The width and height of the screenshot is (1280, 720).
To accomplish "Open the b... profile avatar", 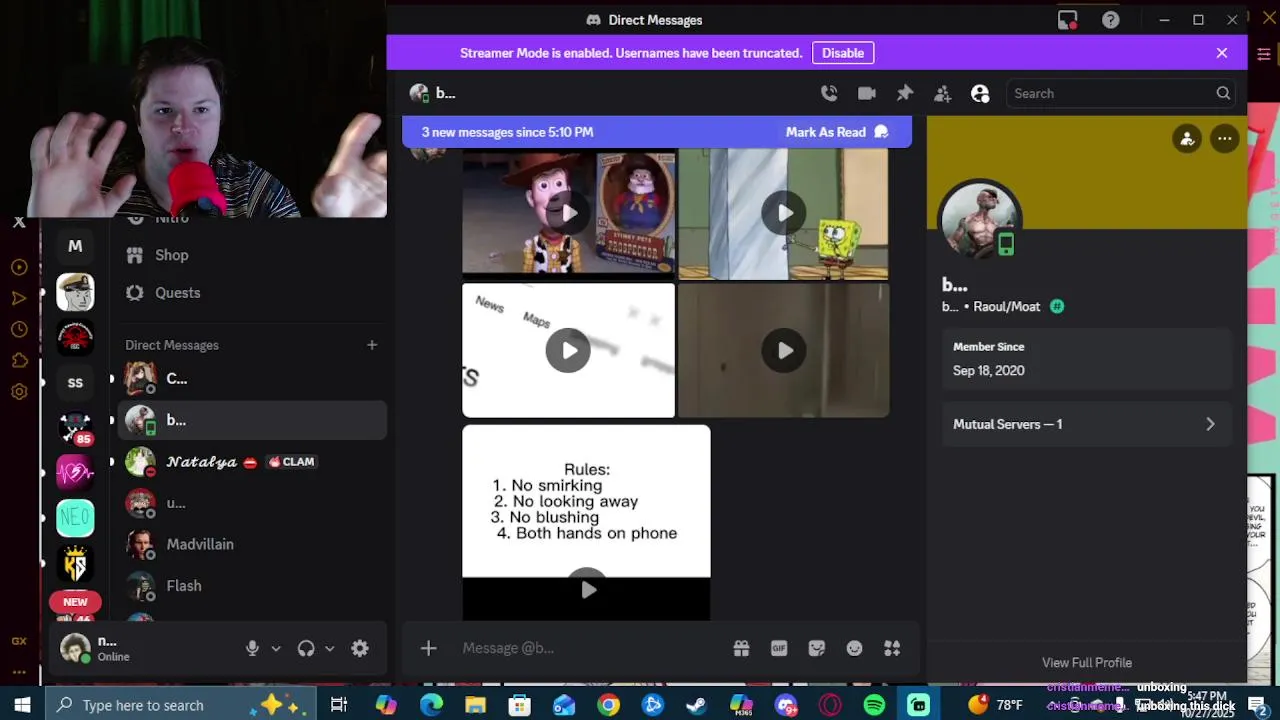I will tap(979, 220).
